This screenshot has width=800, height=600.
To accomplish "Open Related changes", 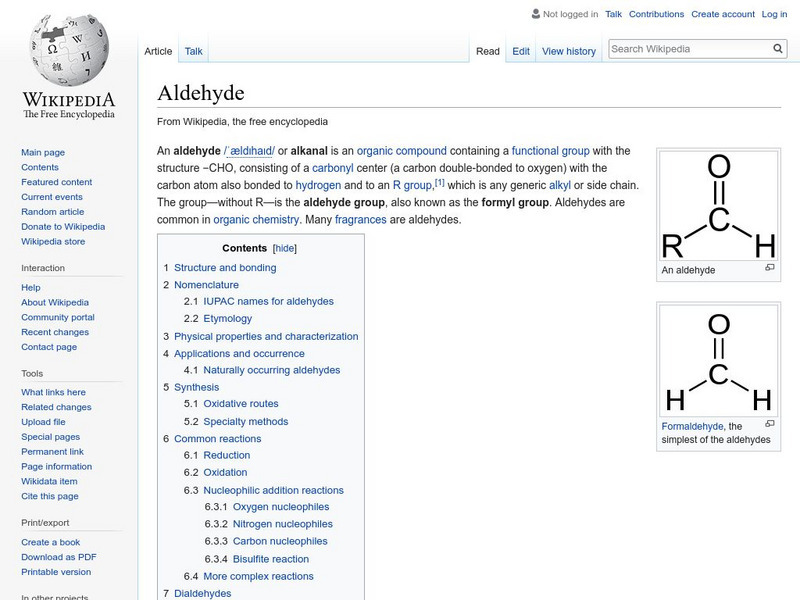I will click(56, 407).
